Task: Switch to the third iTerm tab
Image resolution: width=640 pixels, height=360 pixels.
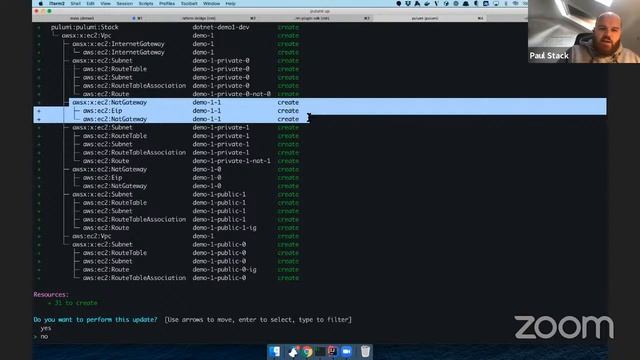Action: point(315,18)
